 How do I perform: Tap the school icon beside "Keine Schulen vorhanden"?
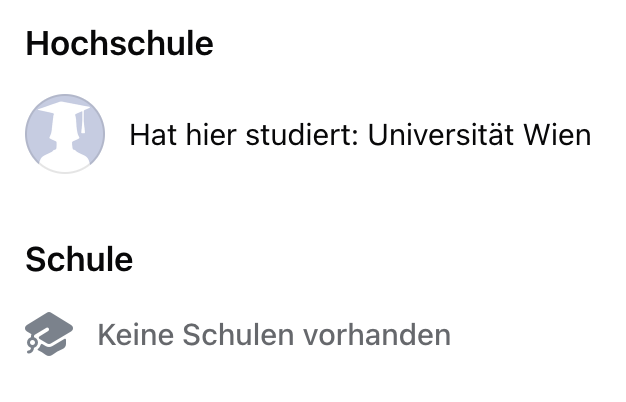point(49,334)
